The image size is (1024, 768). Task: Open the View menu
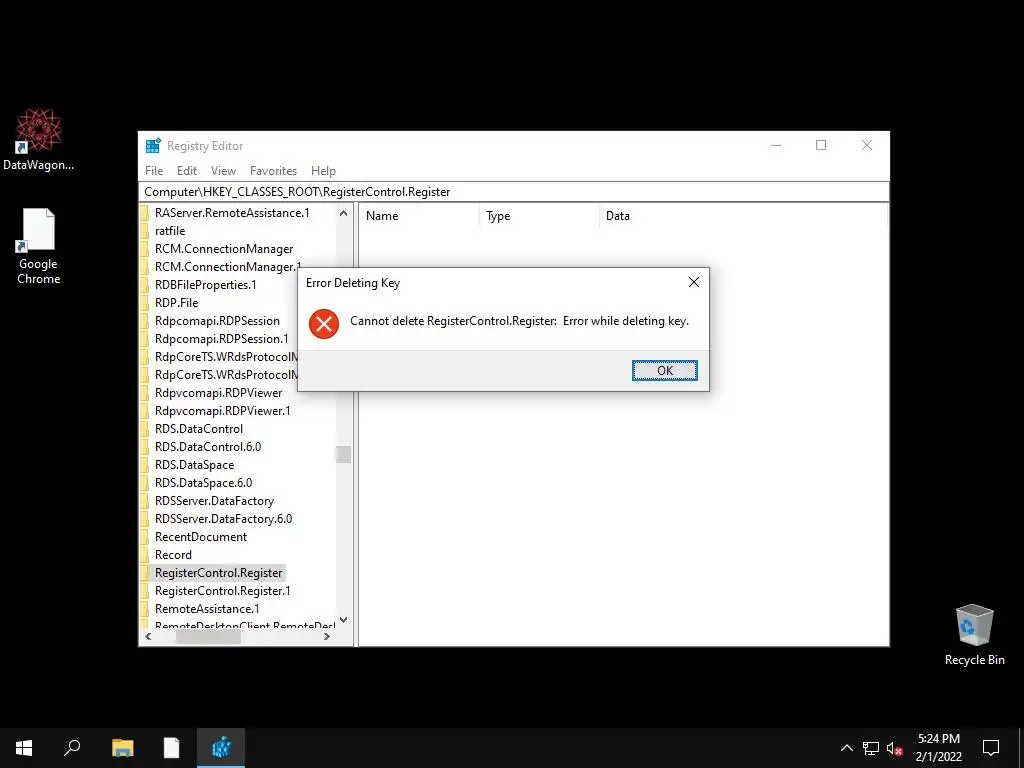pyautogui.click(x=223, y=170)
